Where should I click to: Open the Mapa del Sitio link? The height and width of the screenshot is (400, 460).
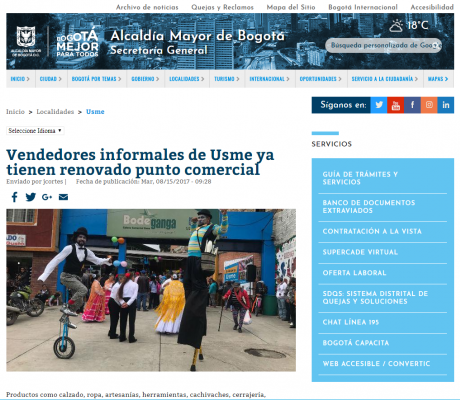pos(291,7)
